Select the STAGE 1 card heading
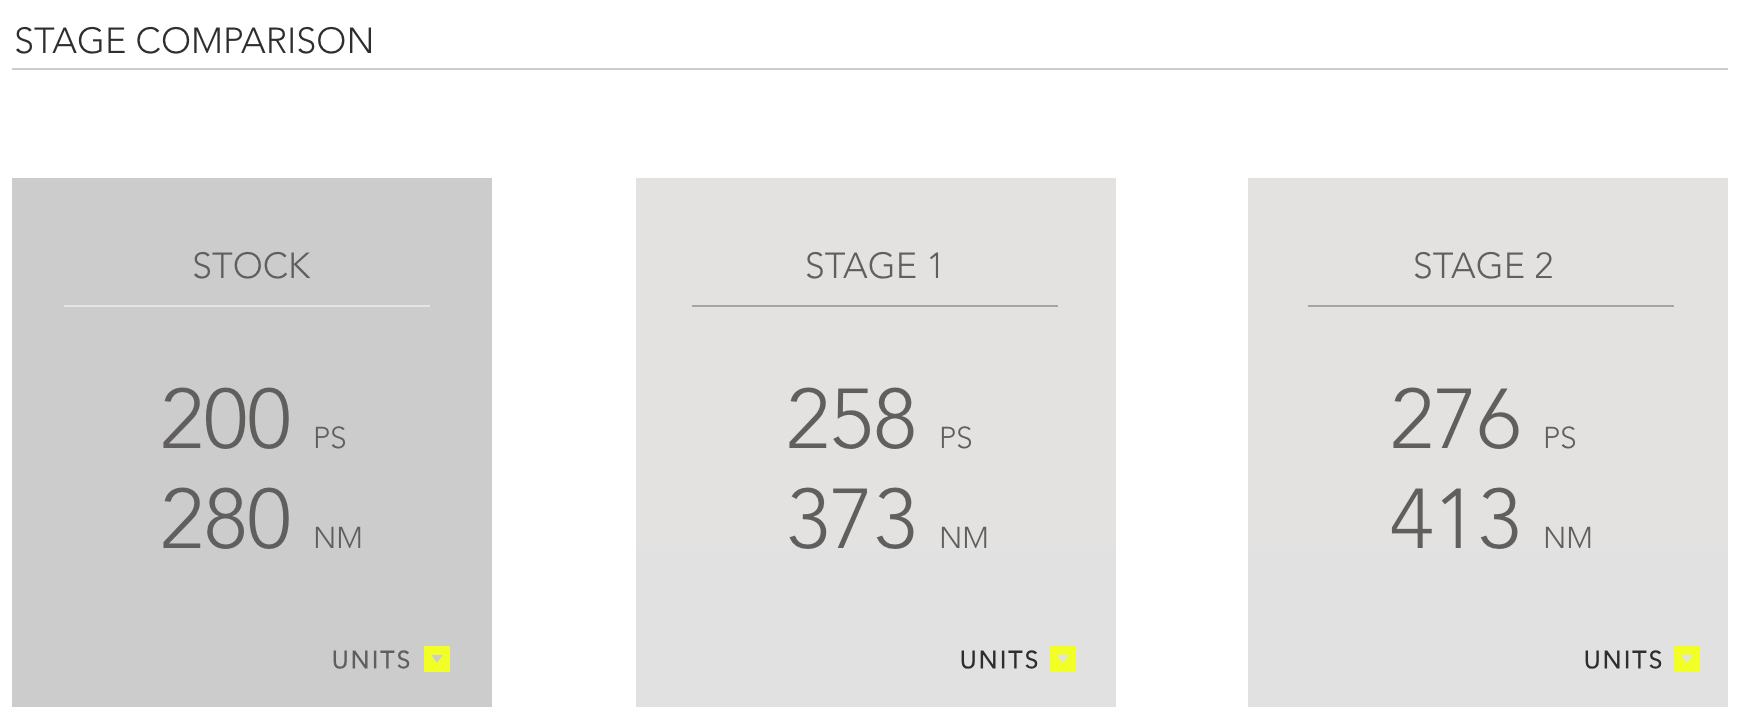 874,266
